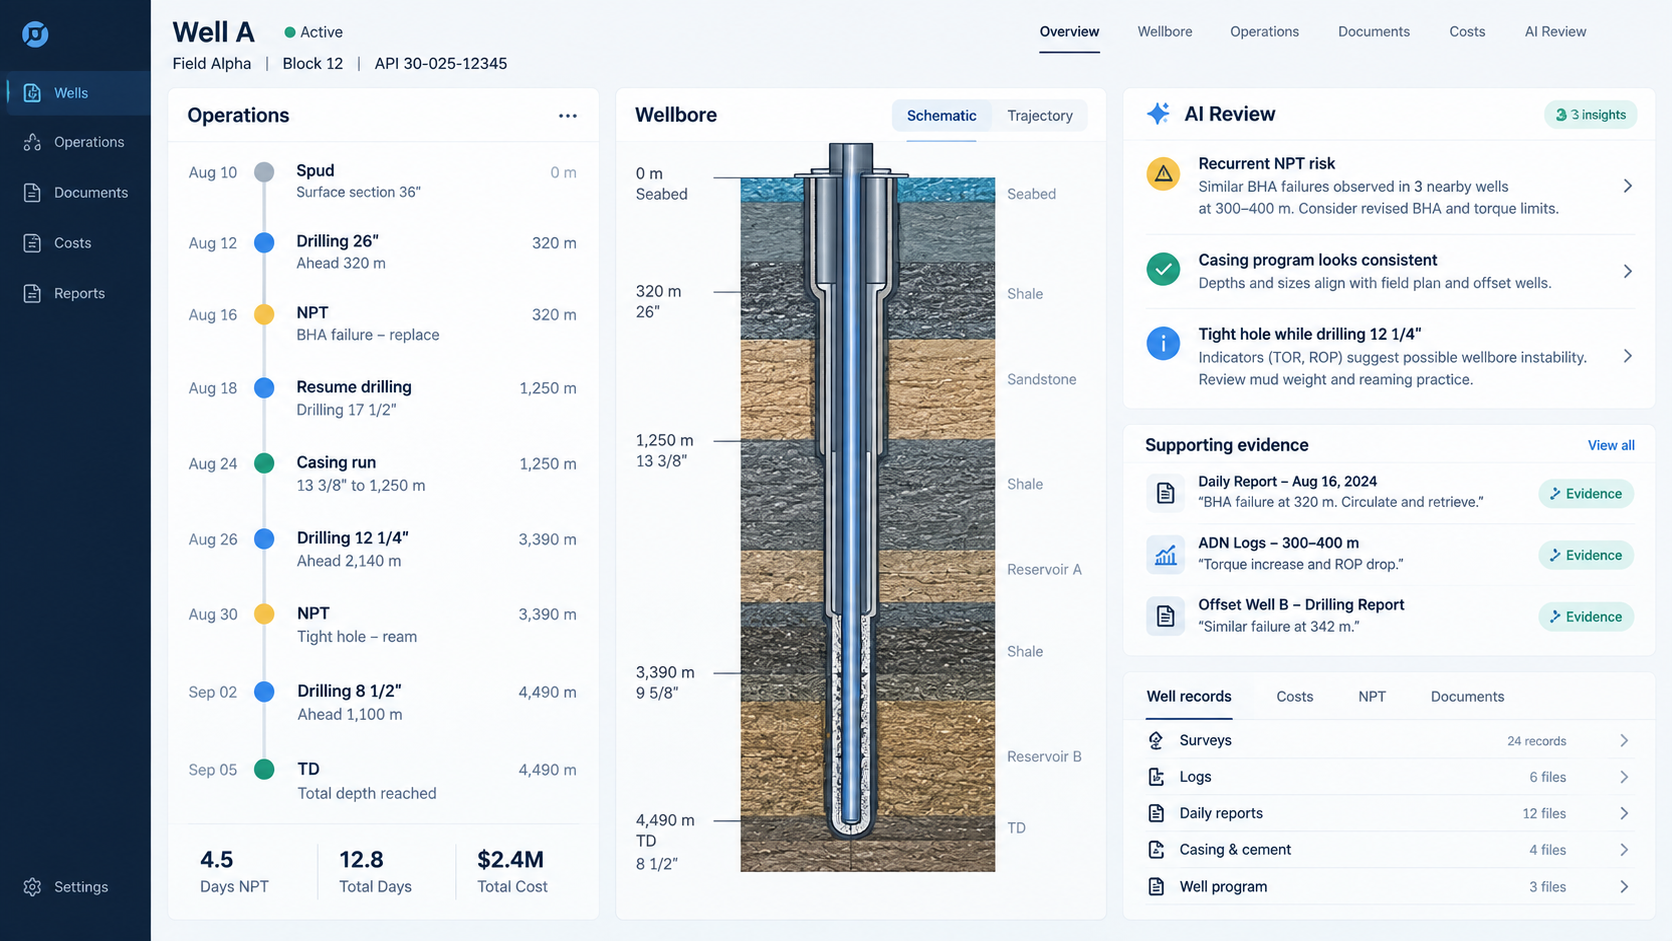The image size is (1672, 941).
Task: Select the NPT tab in records panel
Action: [1372, 697]
